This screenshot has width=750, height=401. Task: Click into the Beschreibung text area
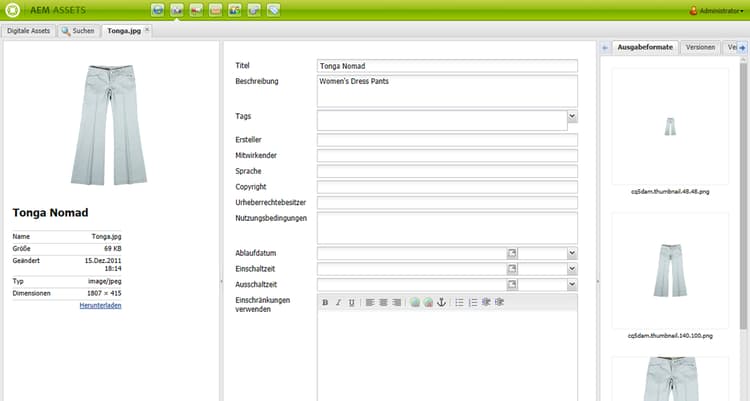tap(447, 91)
